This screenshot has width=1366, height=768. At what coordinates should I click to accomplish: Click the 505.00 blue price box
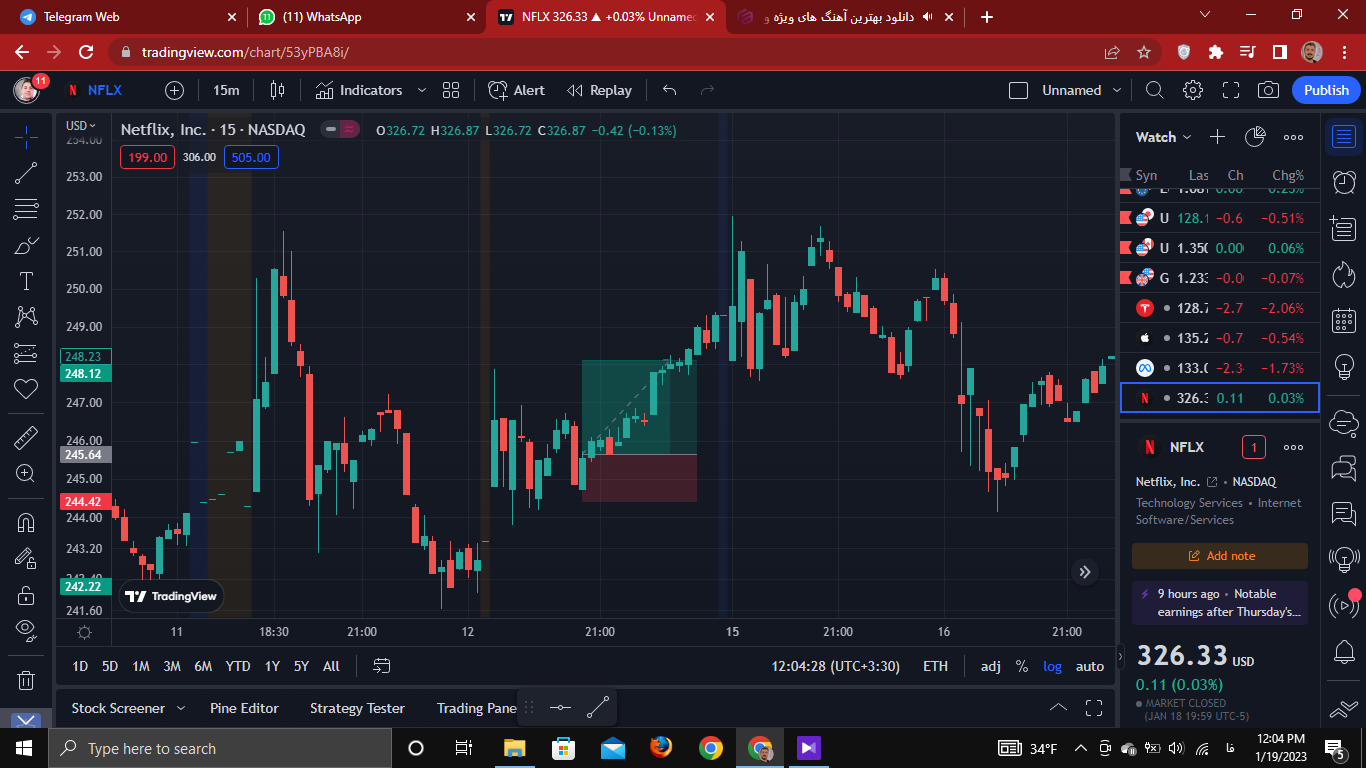click(x=251, y=157)
